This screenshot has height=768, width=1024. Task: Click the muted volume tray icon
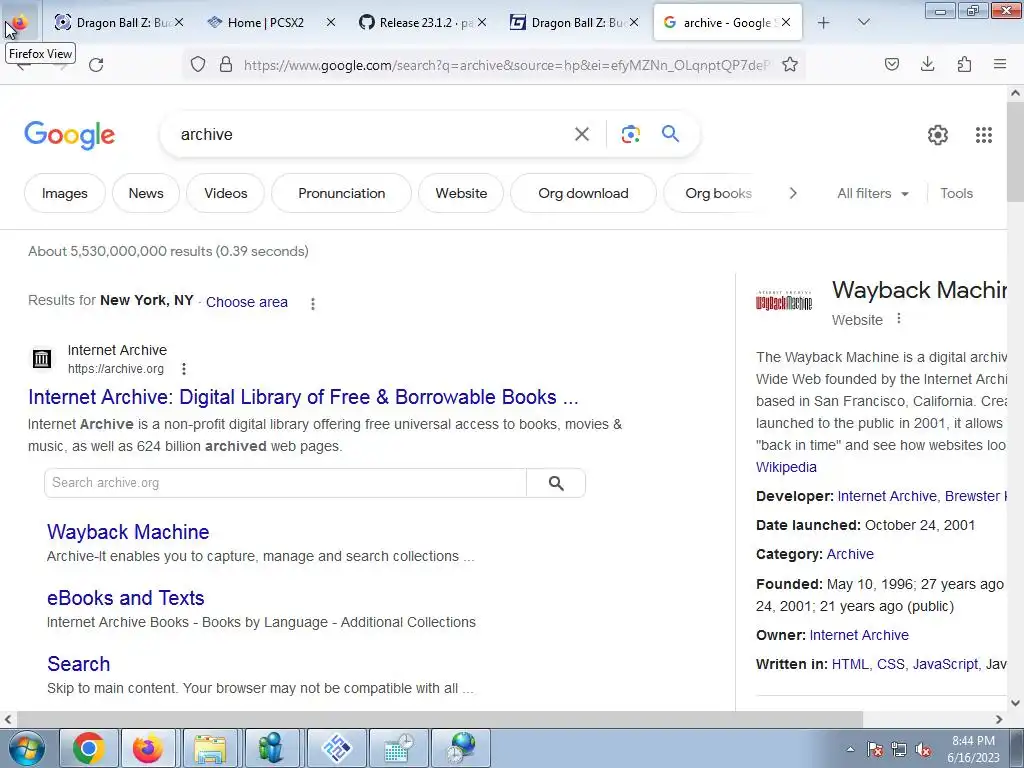[x=923, y=749]
